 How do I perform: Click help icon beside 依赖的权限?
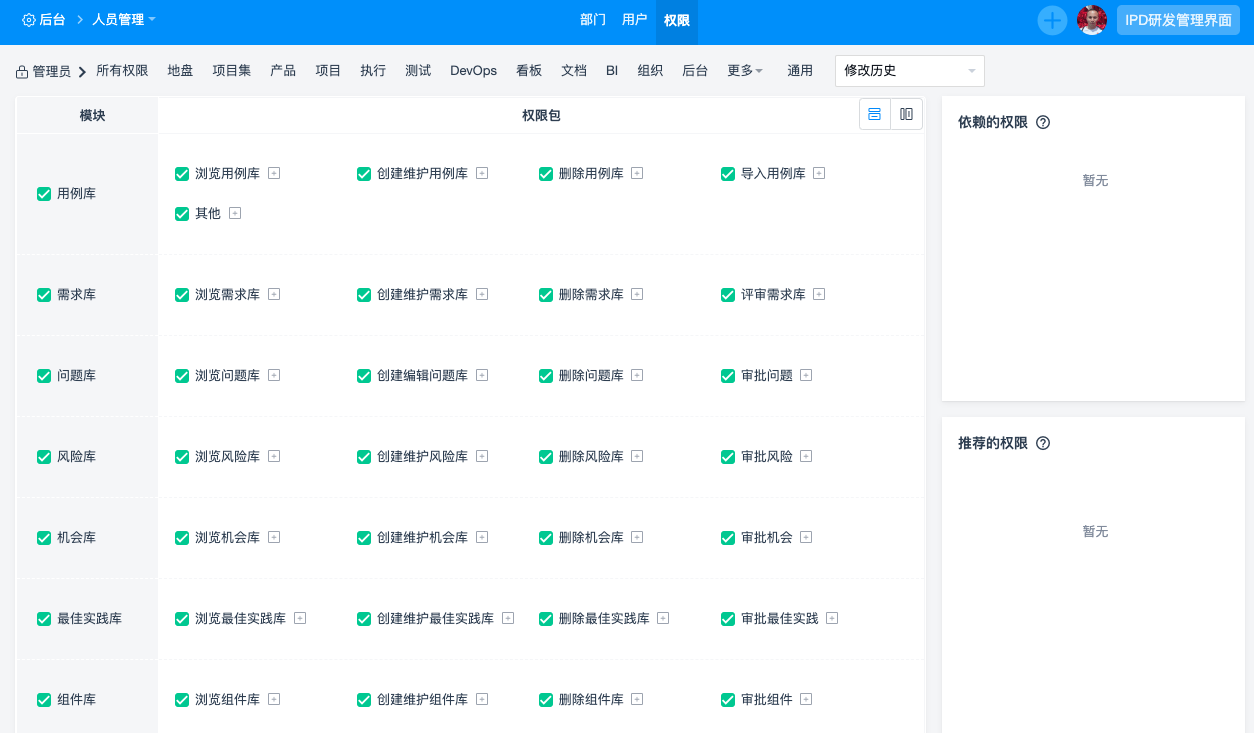(1043, 122)
